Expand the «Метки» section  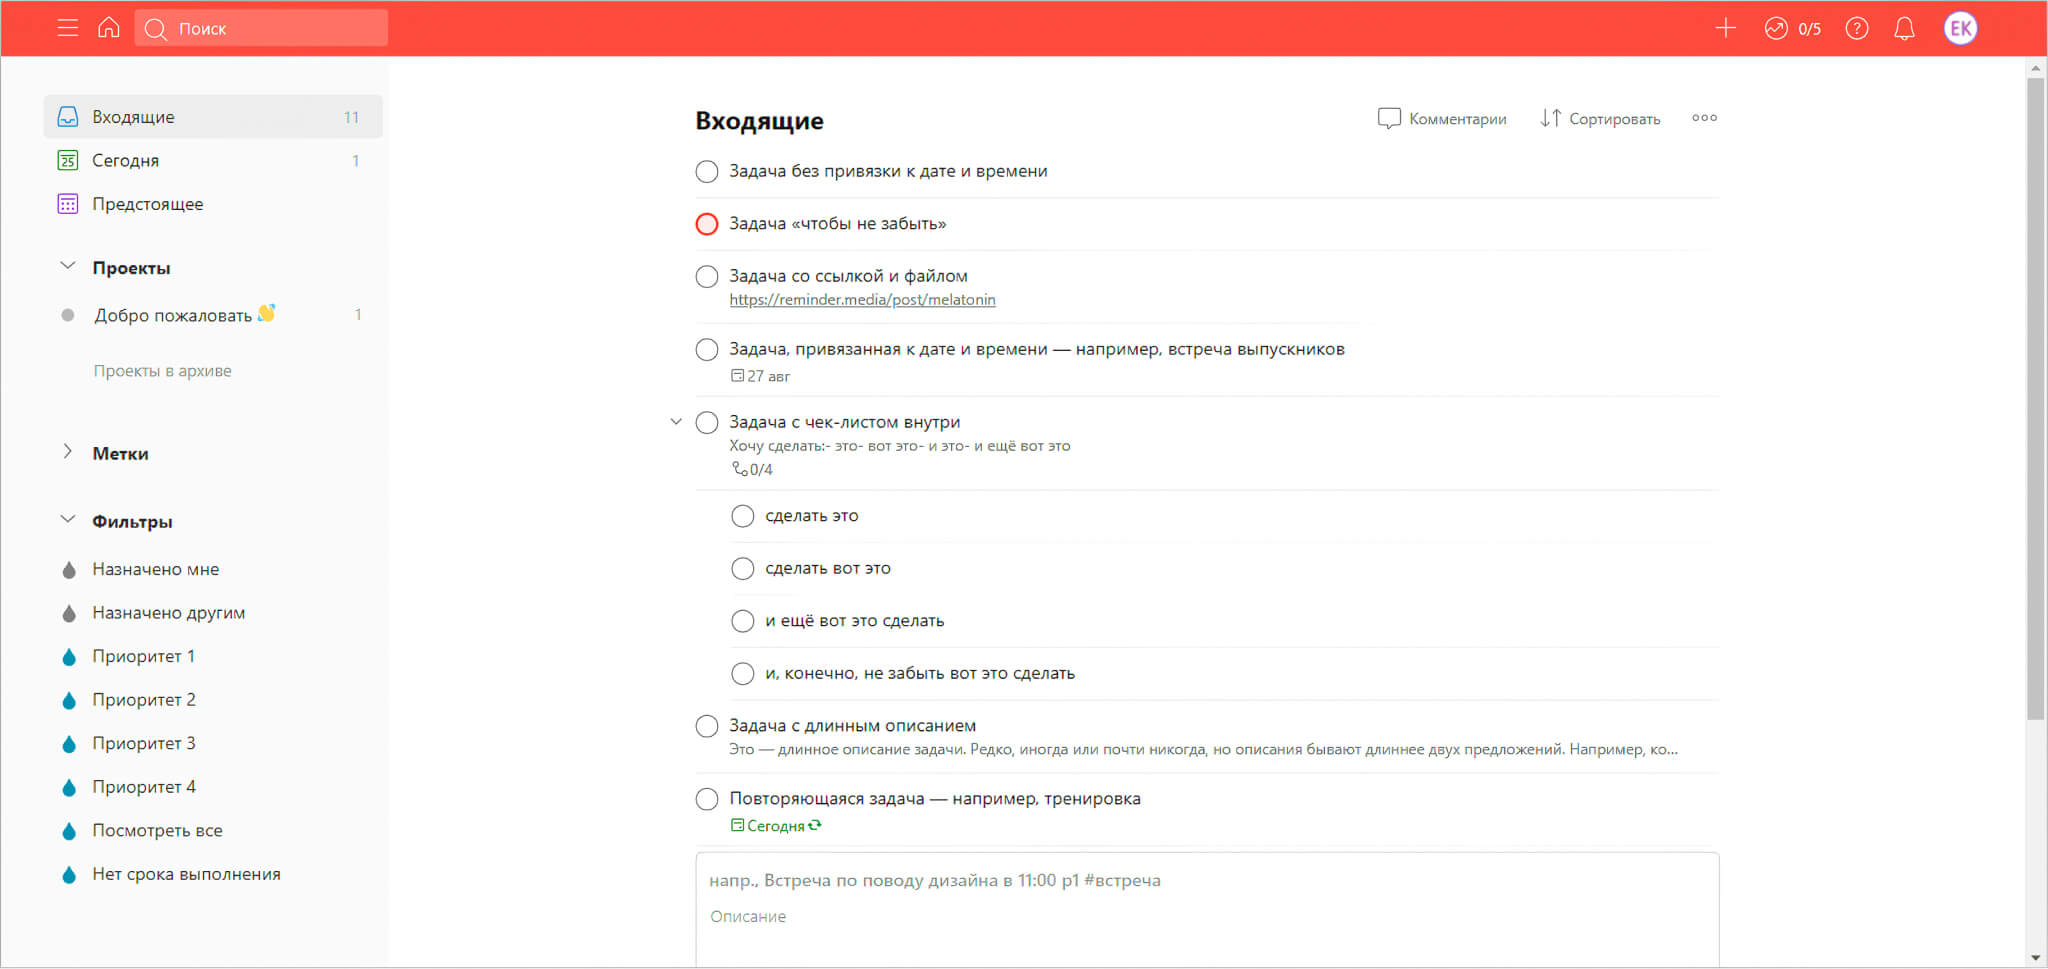68,452
